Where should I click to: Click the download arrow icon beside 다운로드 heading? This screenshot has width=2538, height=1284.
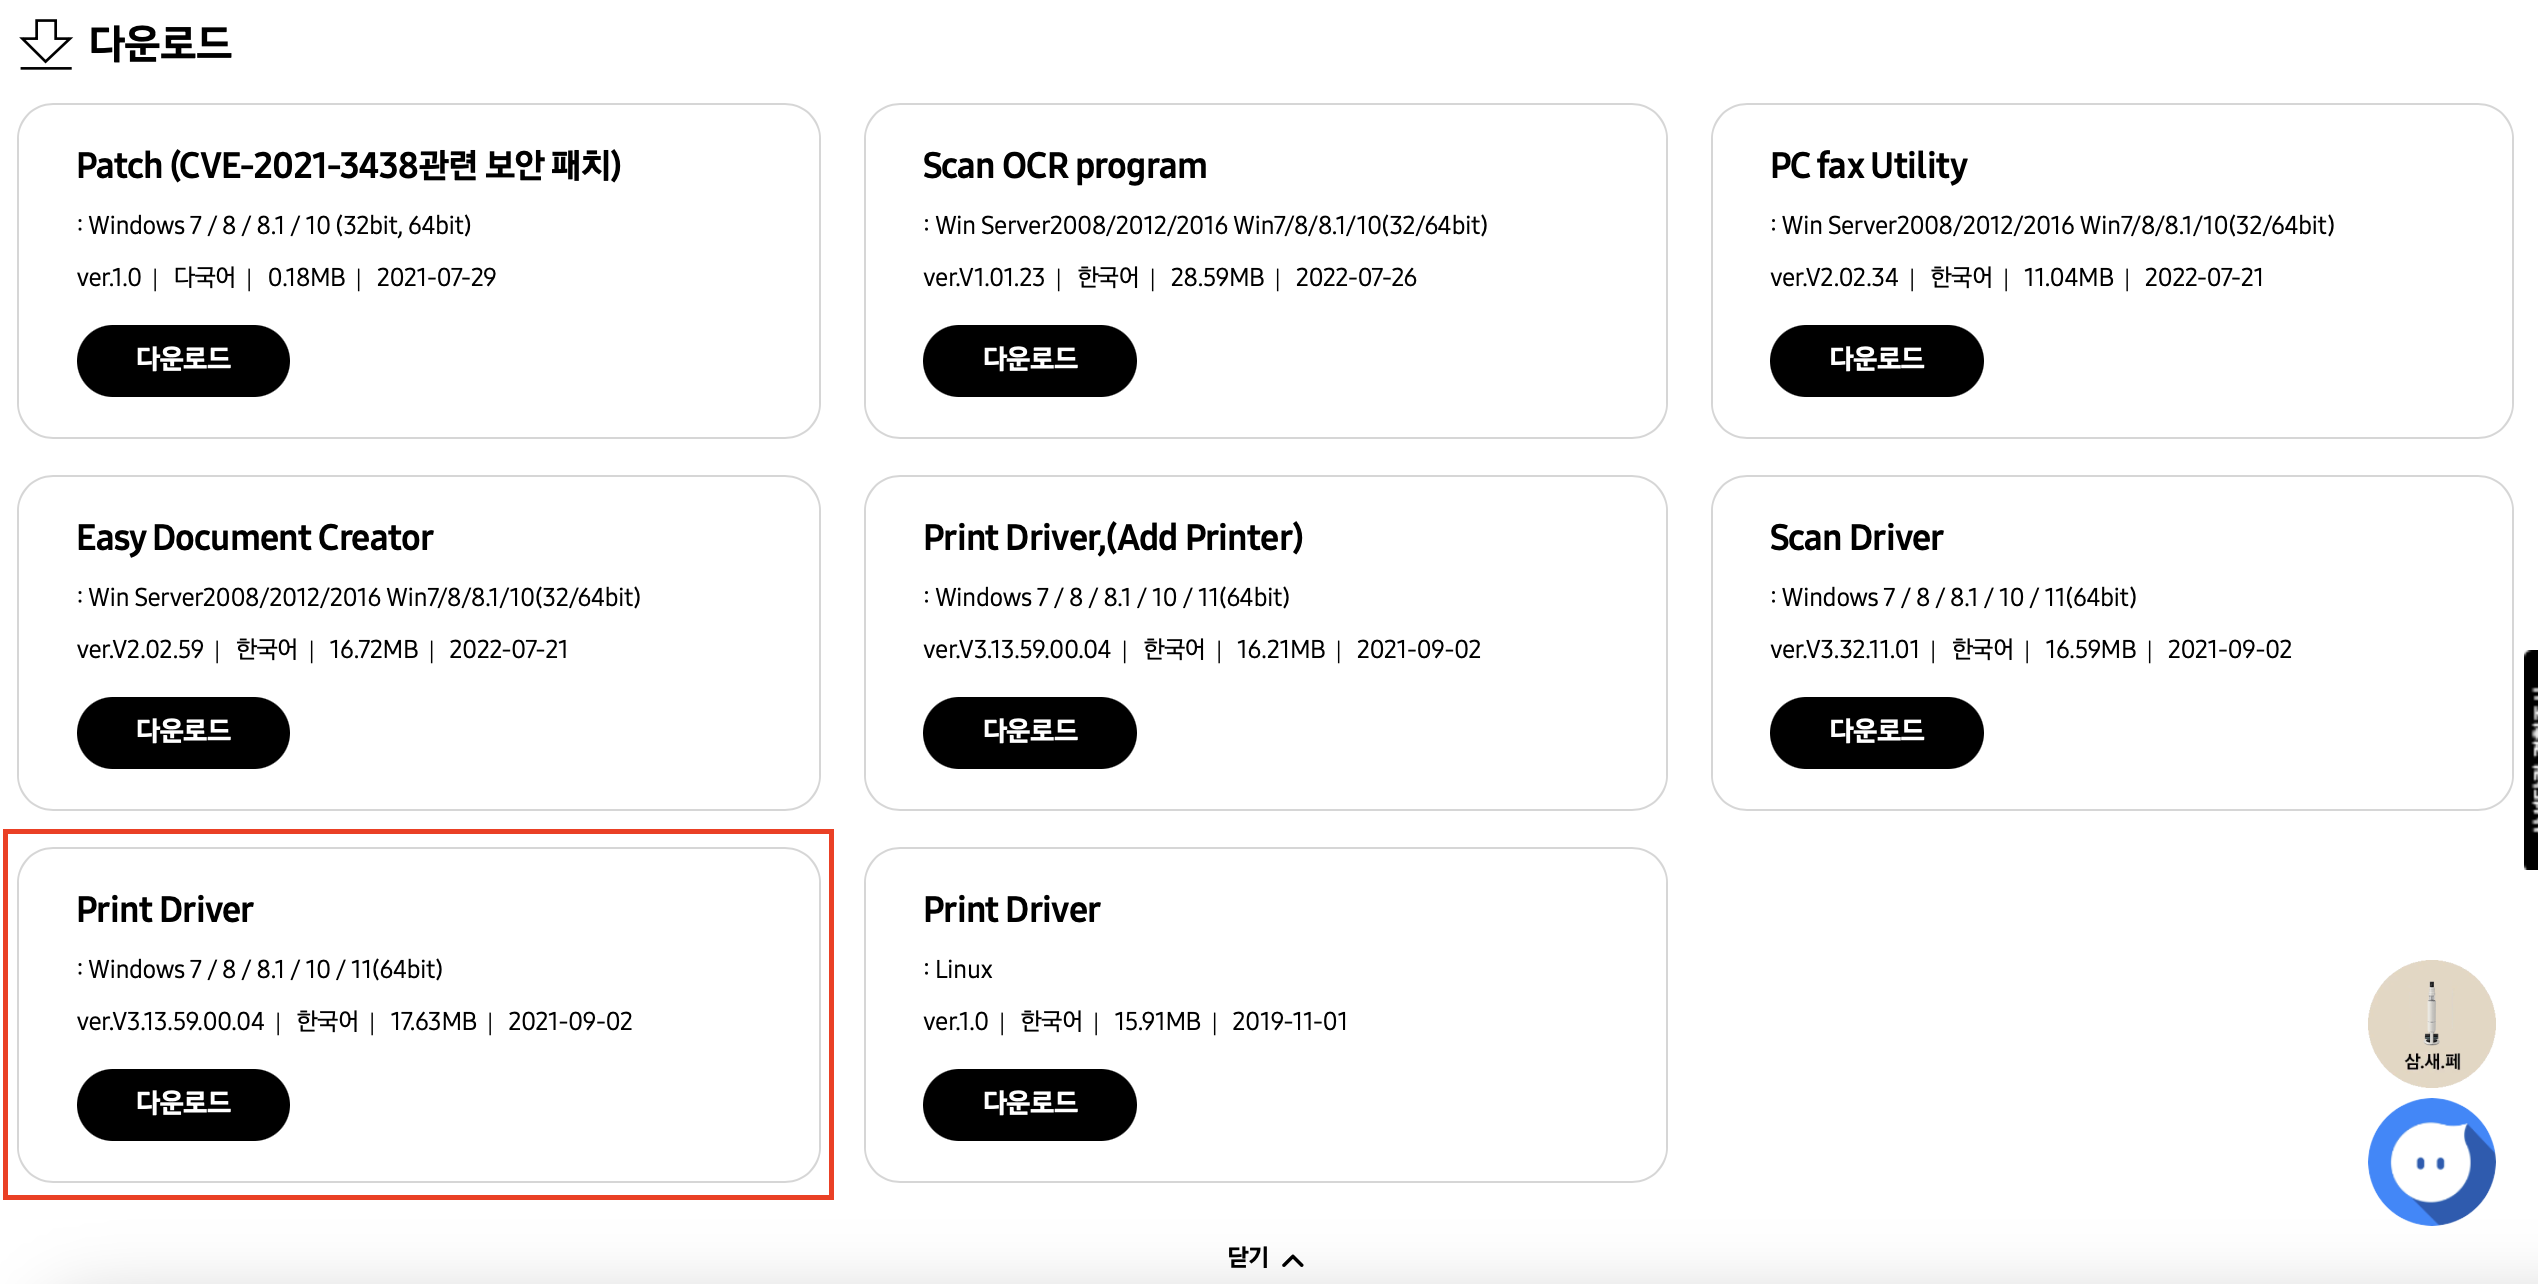[46, 44]
